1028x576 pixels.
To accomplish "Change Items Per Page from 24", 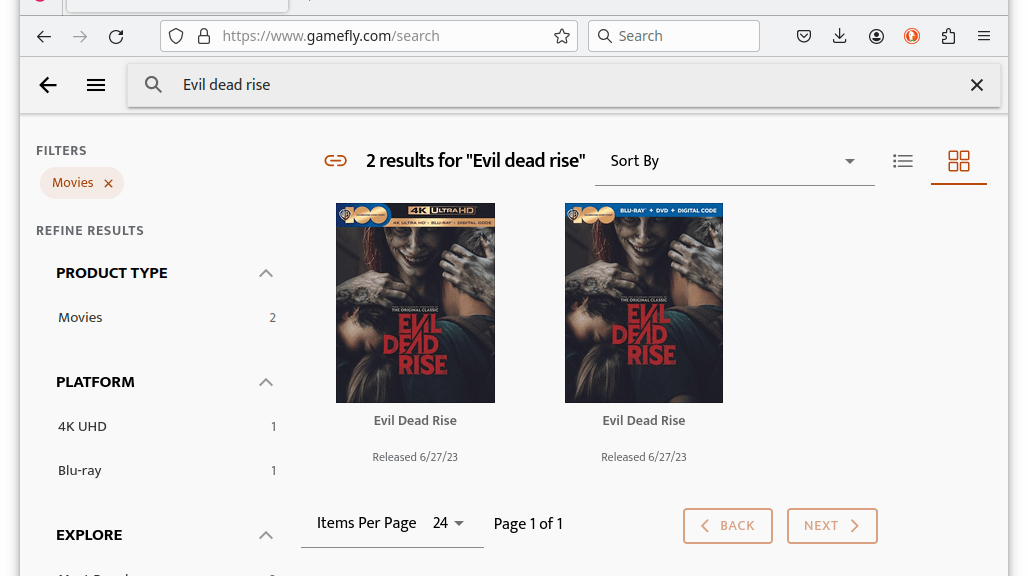I will 448,523.
